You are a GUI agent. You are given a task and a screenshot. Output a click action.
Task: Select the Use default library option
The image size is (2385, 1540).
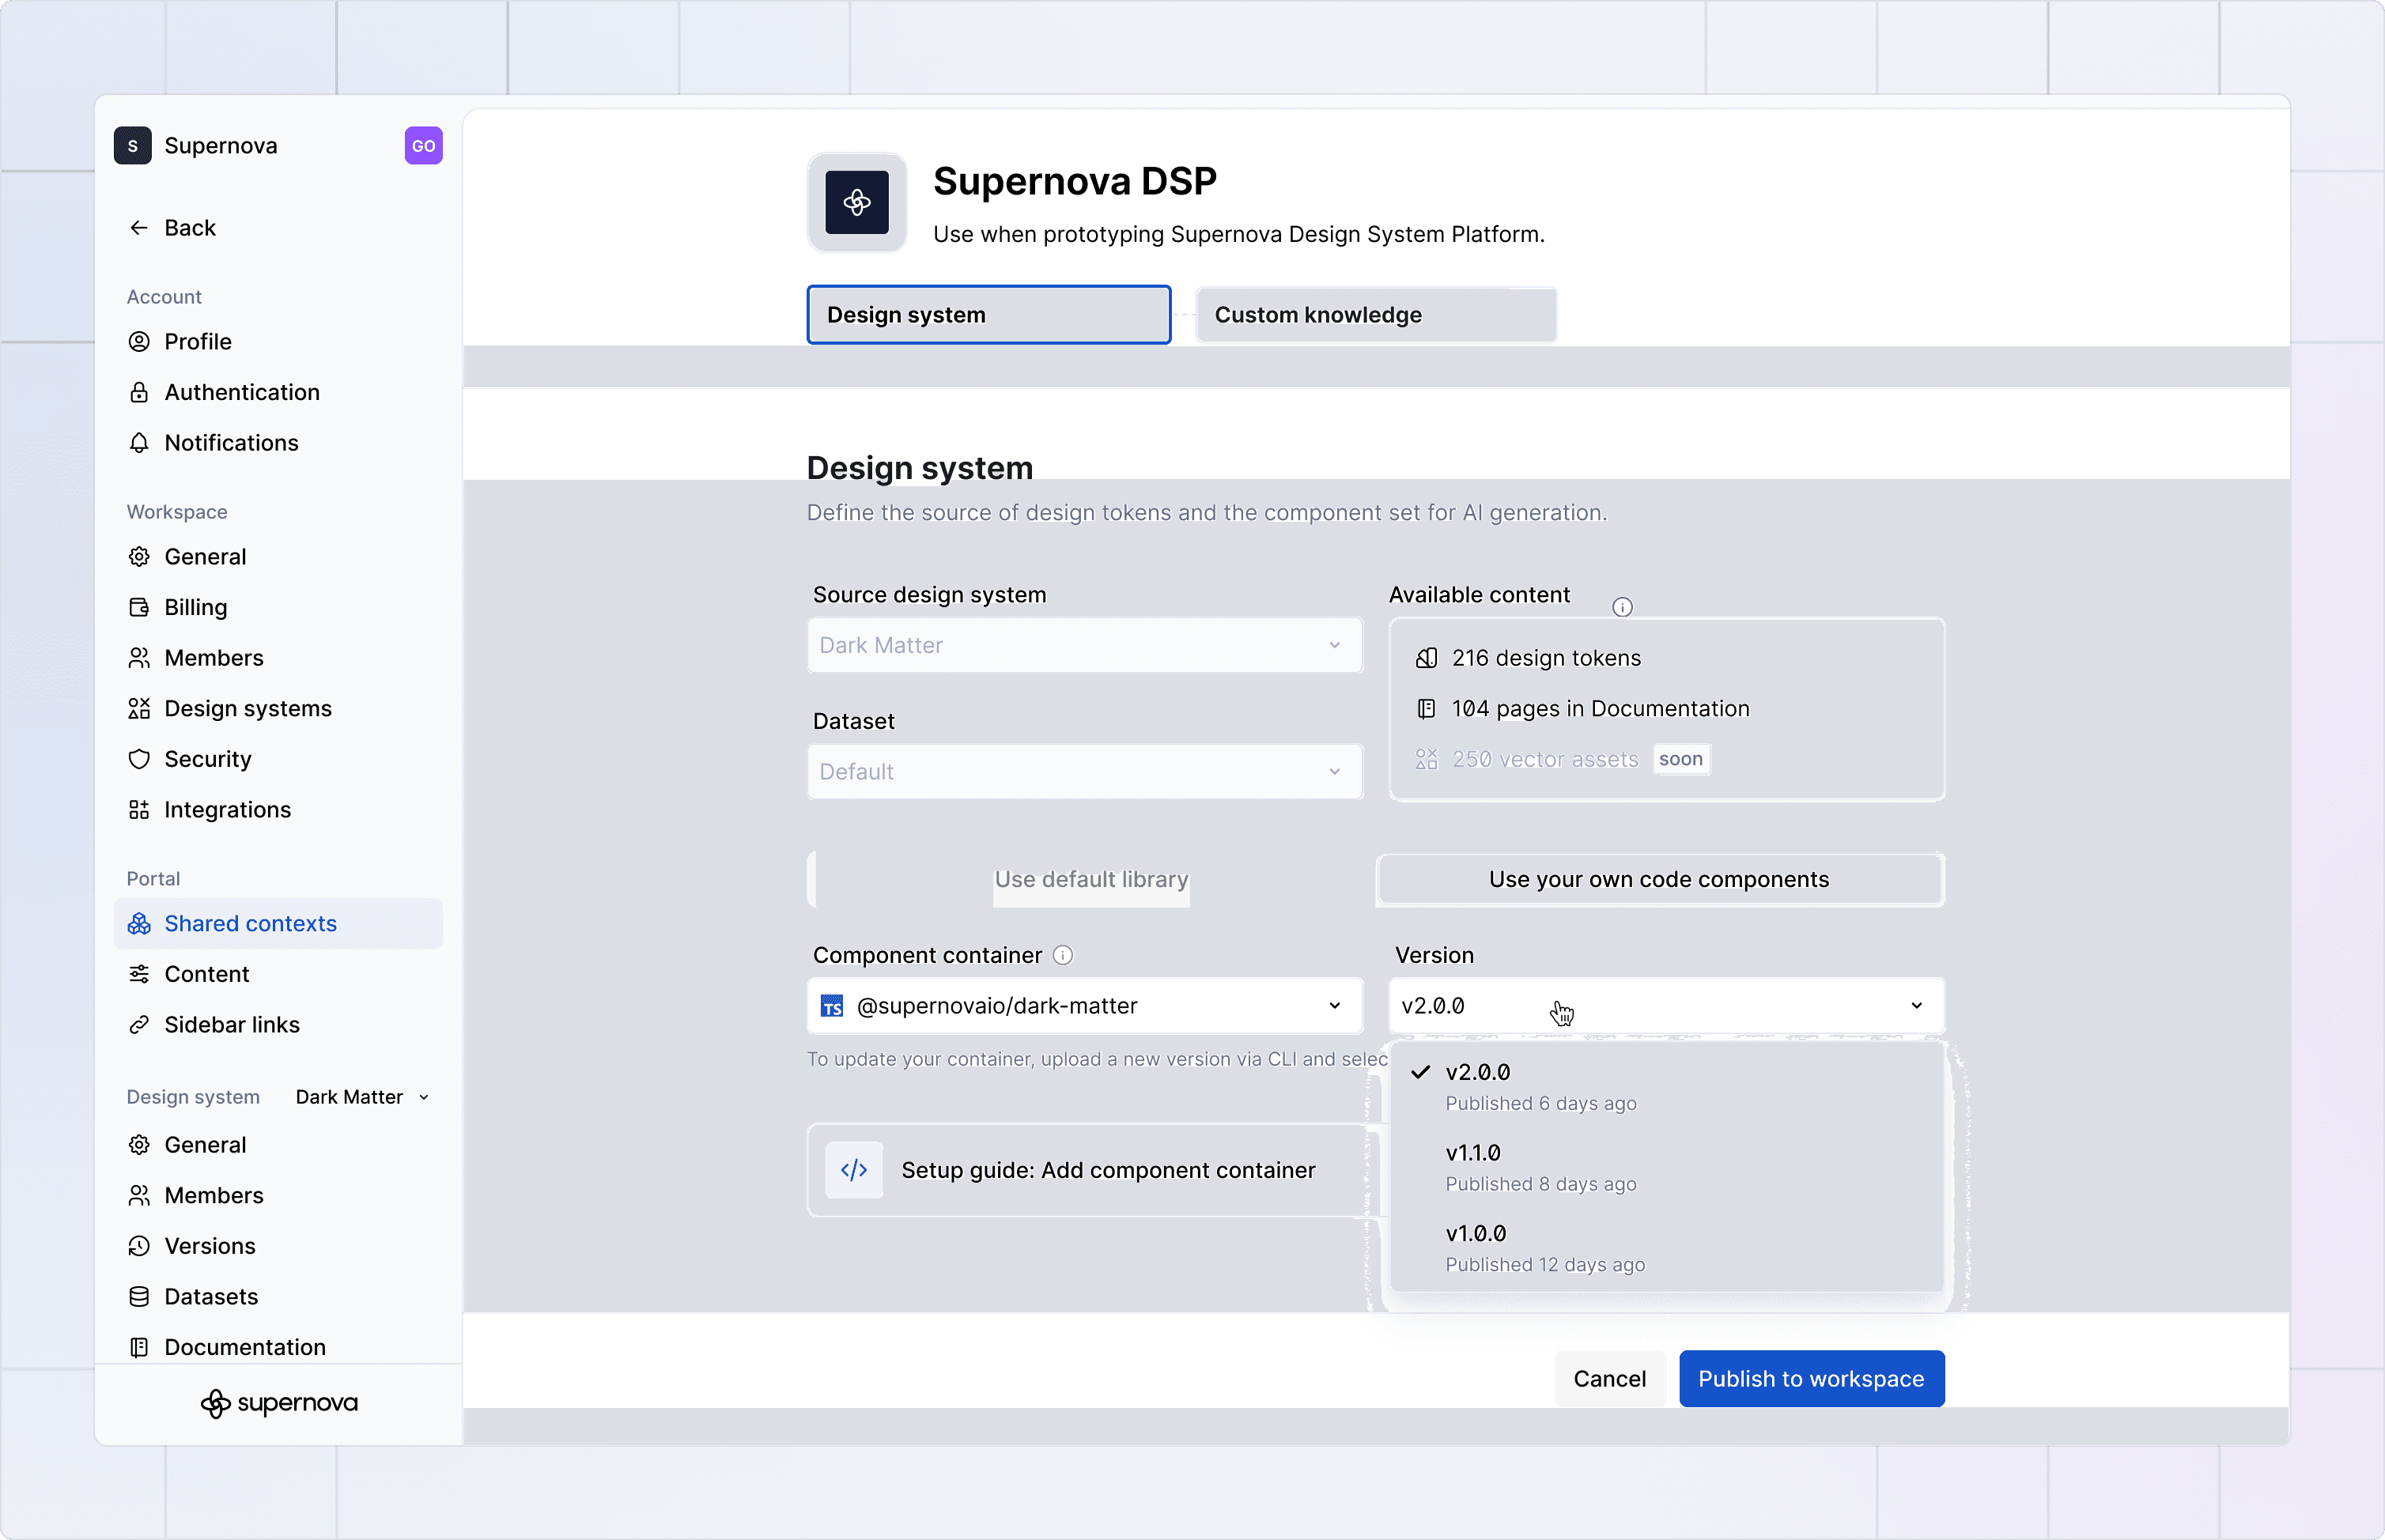point(1091,880)
